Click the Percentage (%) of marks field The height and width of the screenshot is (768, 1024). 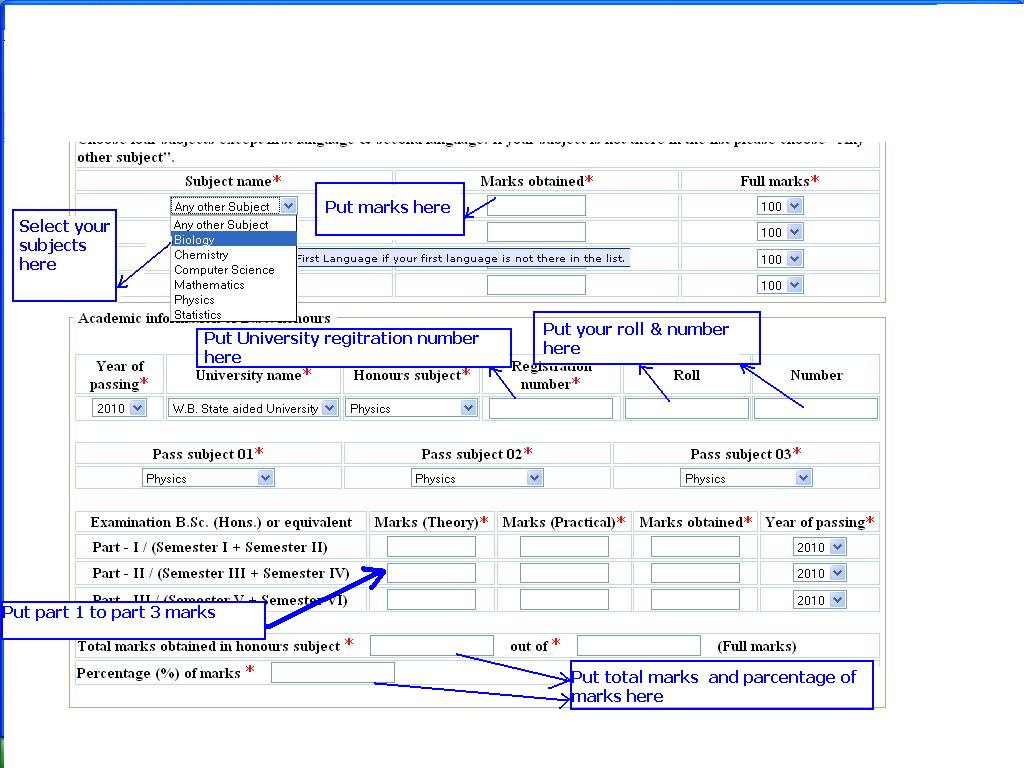click(332, 673)
